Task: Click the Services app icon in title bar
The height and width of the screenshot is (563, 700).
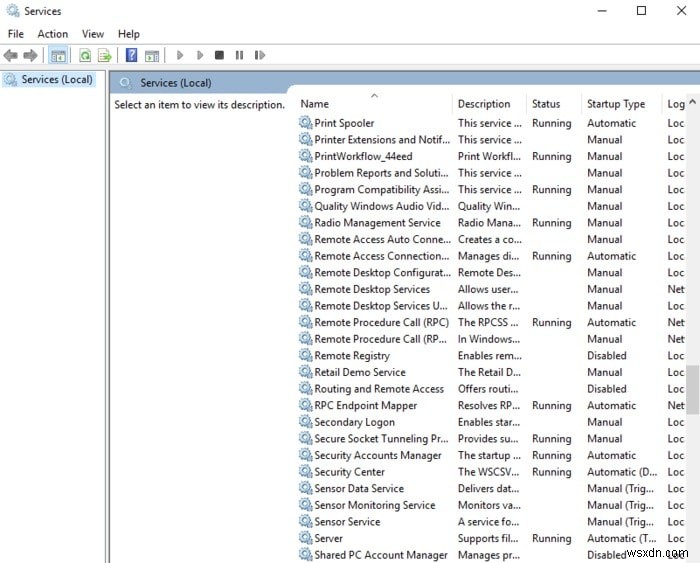Action: 12,10
